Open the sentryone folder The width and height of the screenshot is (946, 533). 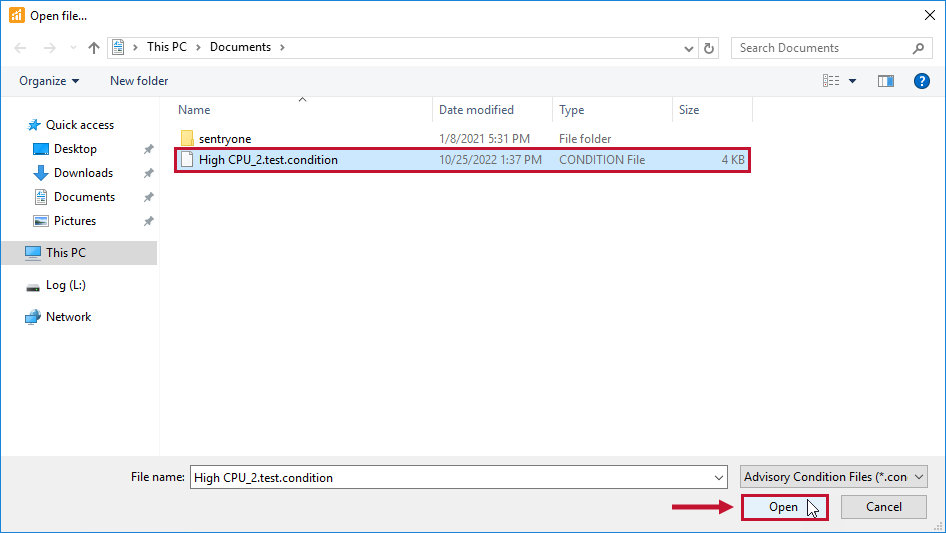coord(225,139)
